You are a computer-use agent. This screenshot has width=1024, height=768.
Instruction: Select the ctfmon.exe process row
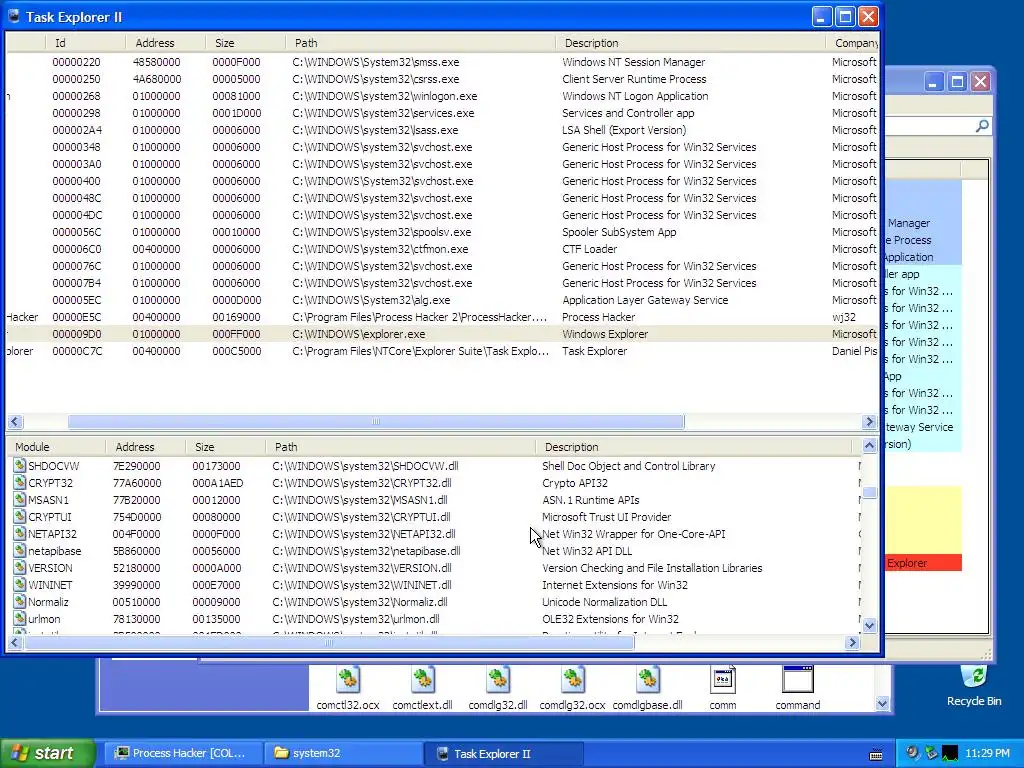pyautogui.click(x=442, y=249)
